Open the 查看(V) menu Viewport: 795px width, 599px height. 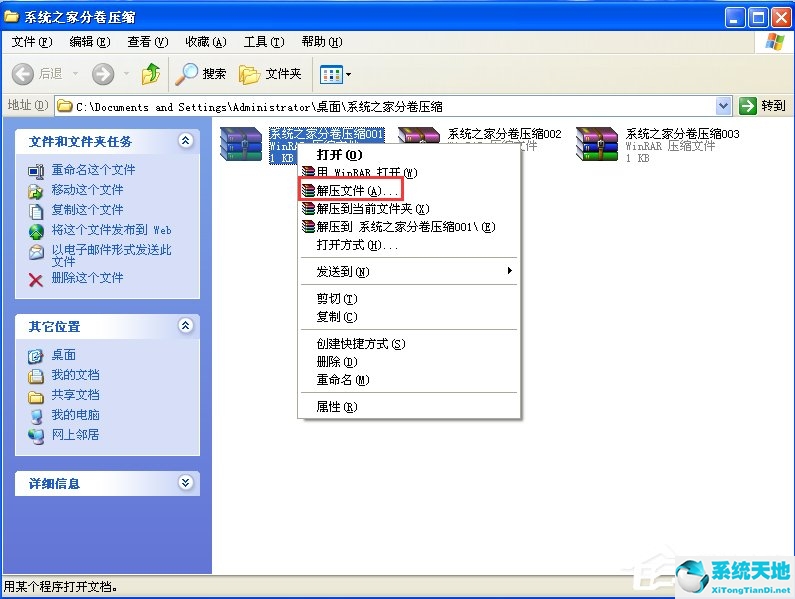(148, 42)
